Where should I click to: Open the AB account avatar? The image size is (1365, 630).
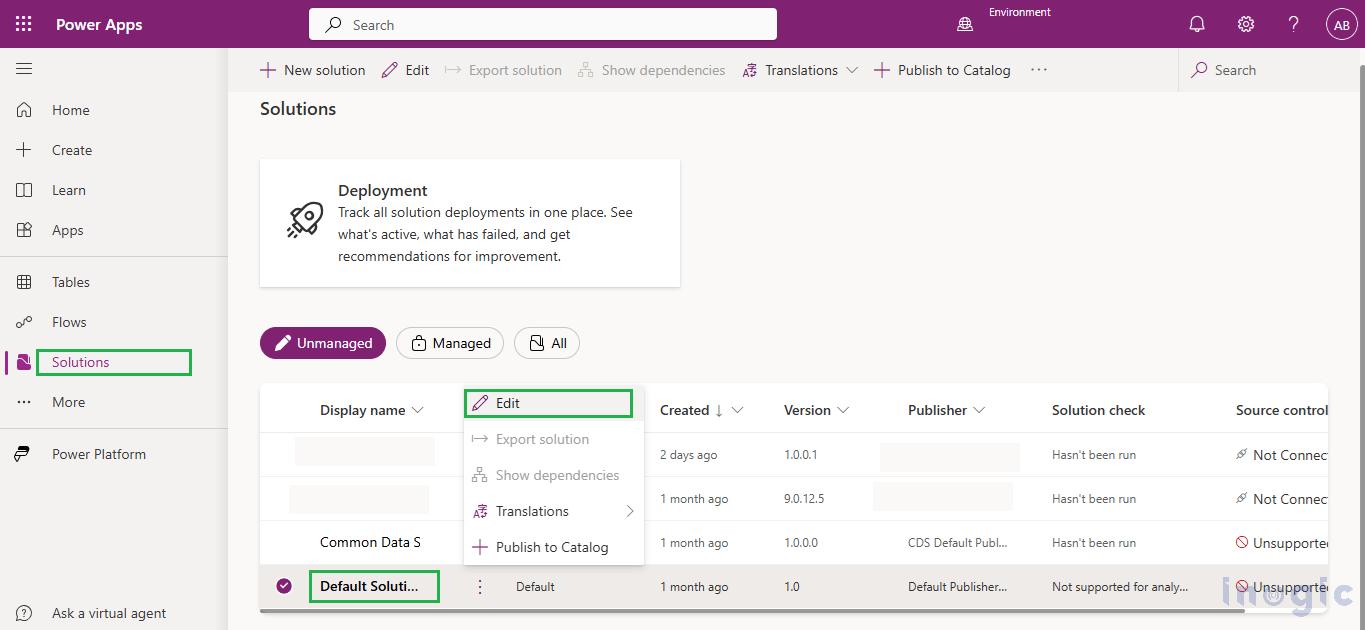point(1341,25)
